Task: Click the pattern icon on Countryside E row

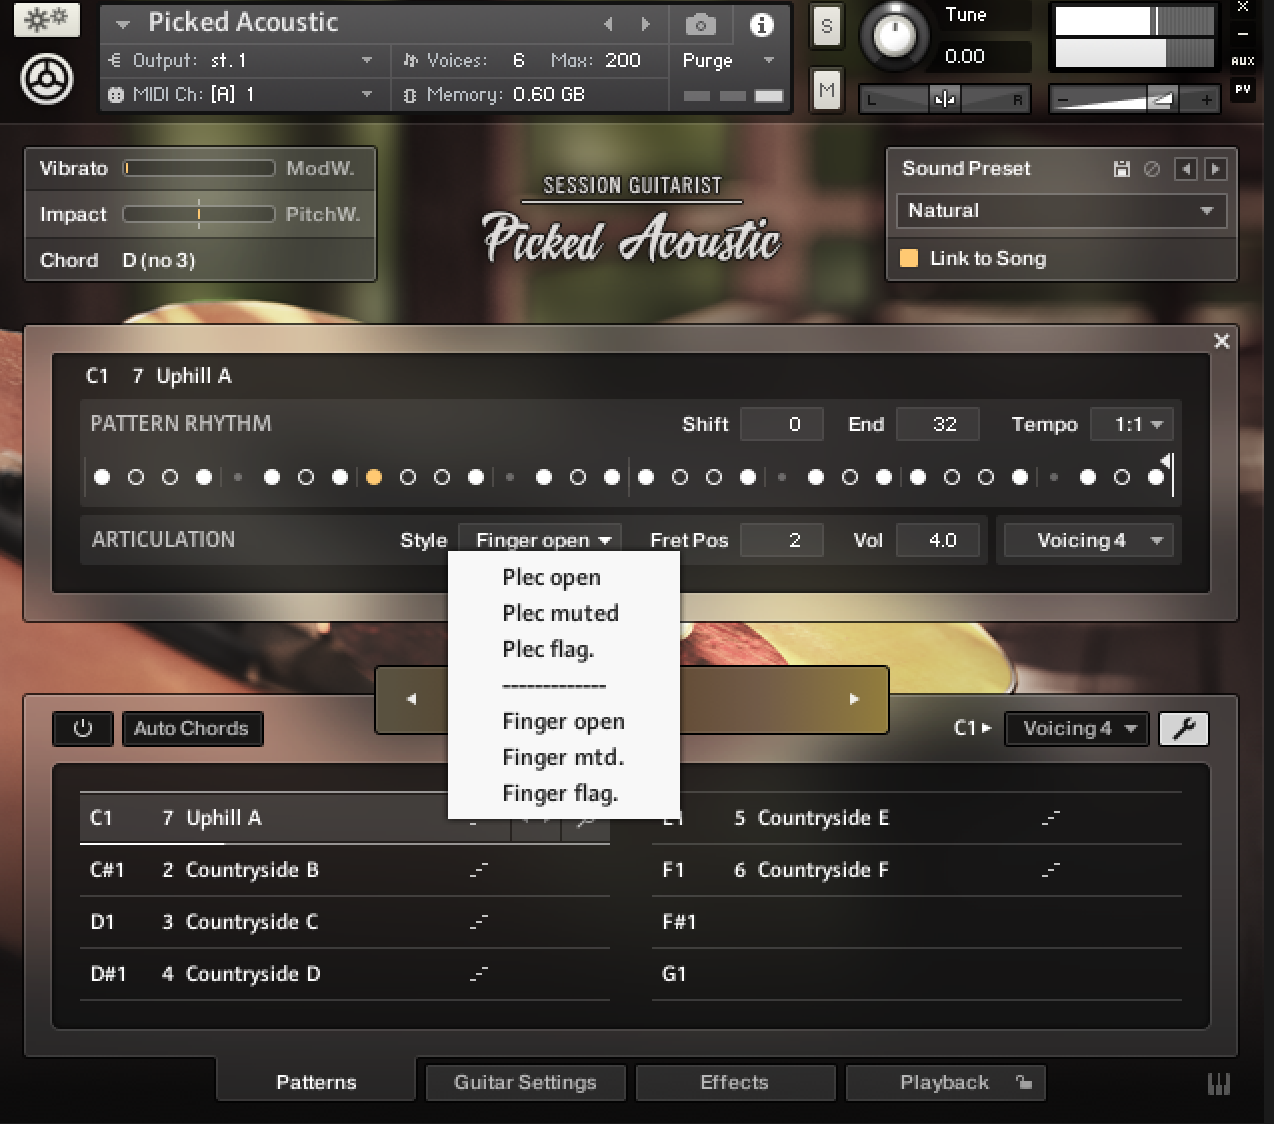Action: (x=1050, y=819)
